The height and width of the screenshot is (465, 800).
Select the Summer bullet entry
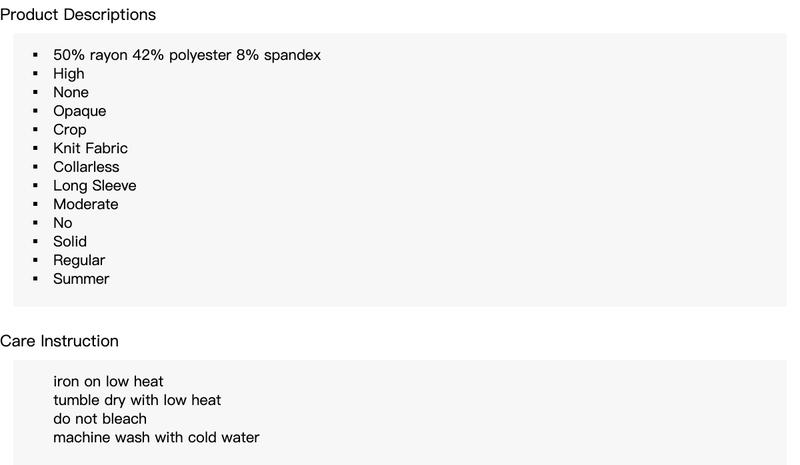click(81, 279)
